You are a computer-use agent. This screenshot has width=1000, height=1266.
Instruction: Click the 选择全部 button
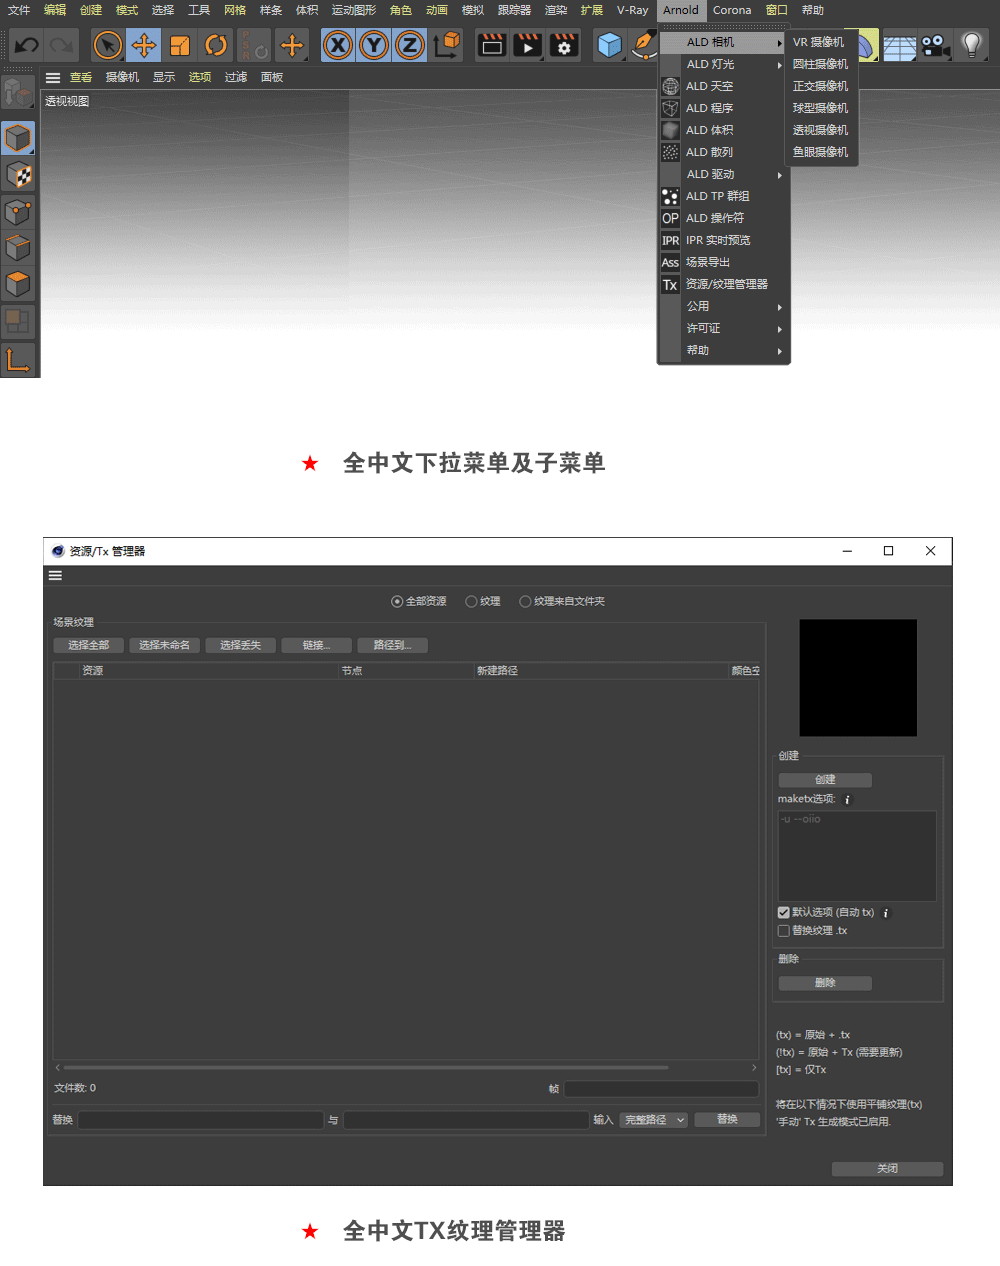88,645
